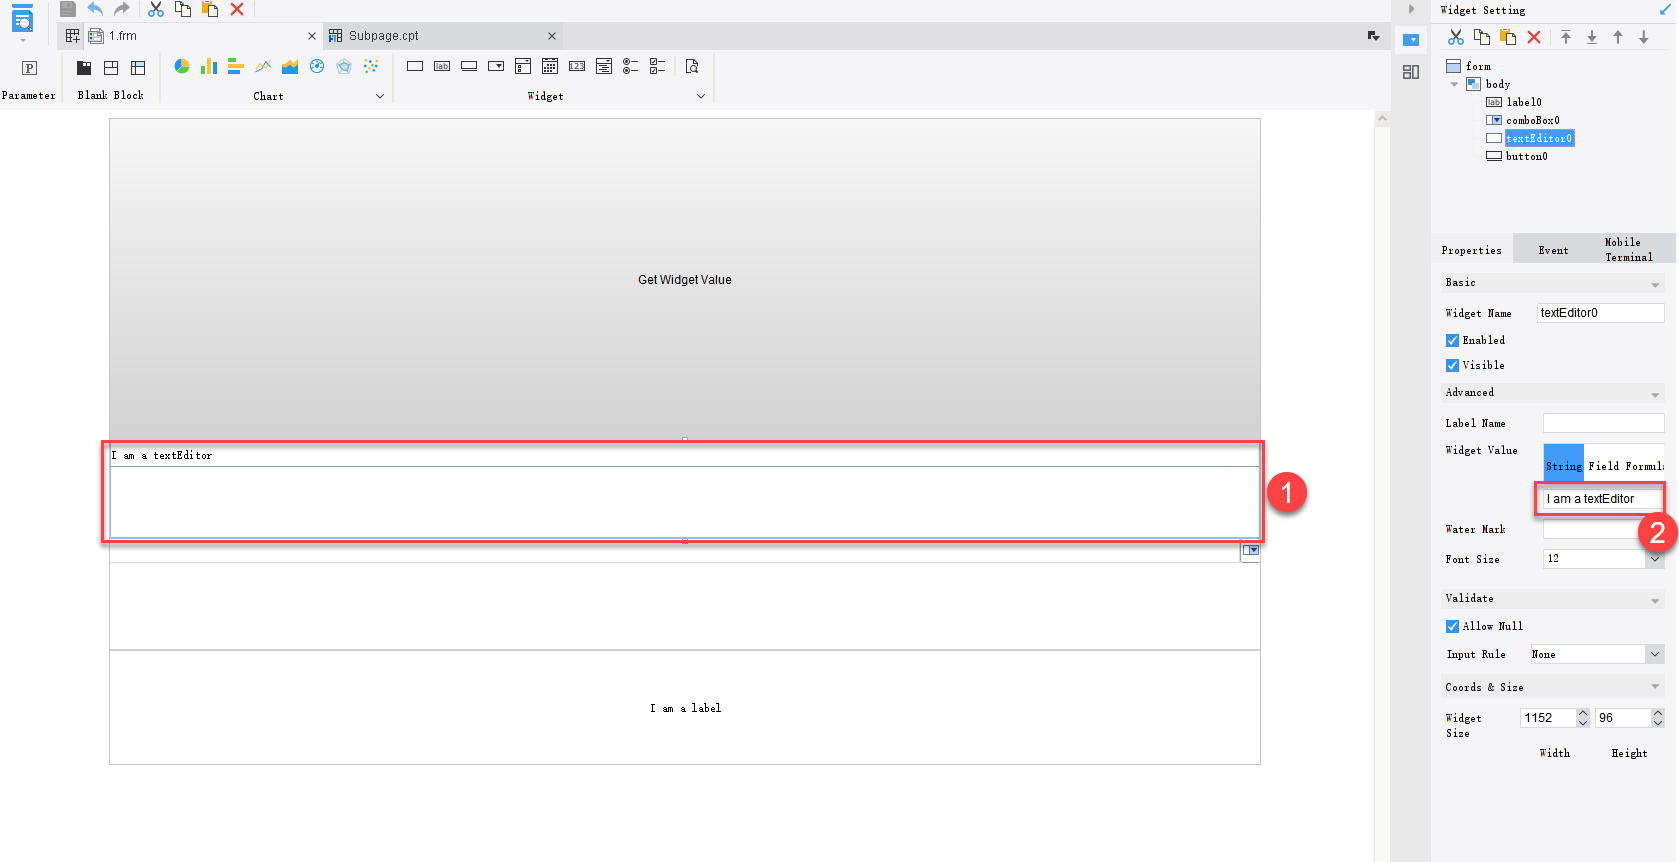
Task: Choose the number editor widget icon
Action: [x=577, y=66]
